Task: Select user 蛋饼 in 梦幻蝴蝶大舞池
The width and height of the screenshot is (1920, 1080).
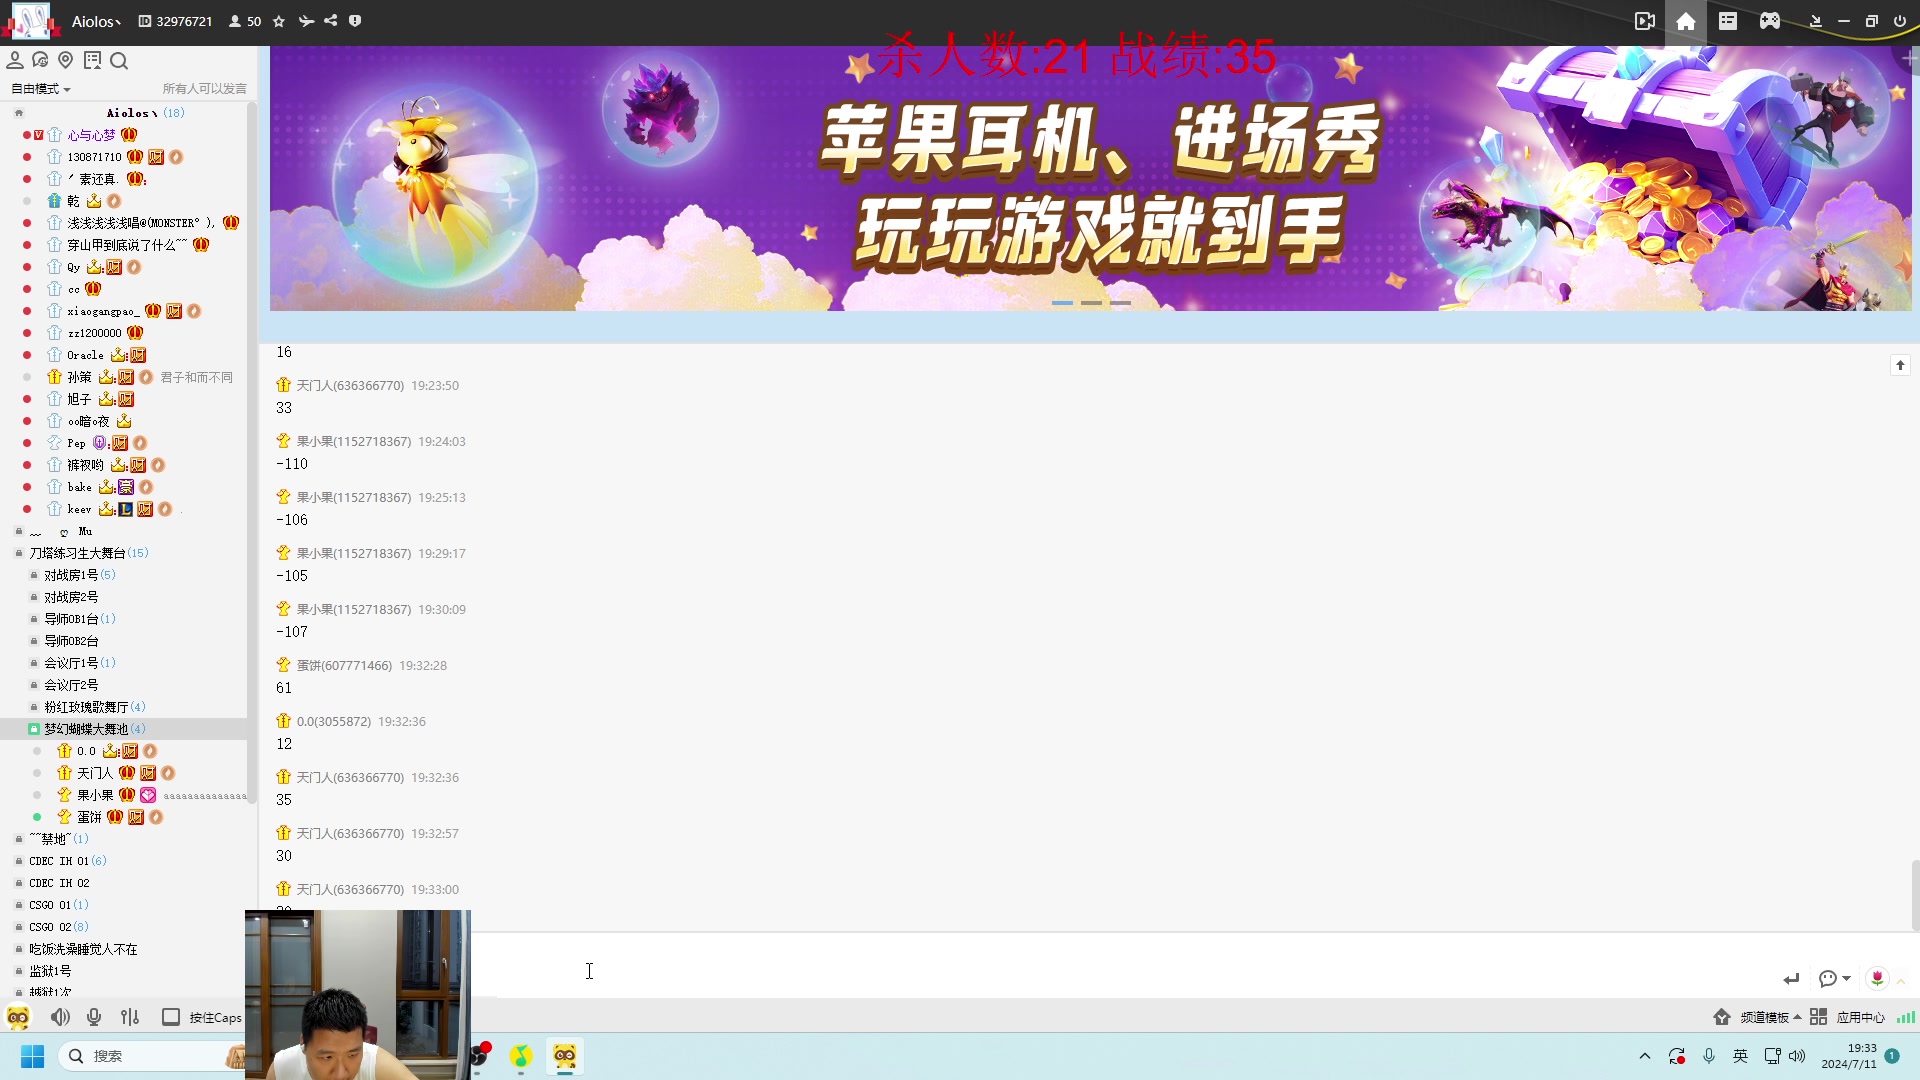Action: pos(89,817)
